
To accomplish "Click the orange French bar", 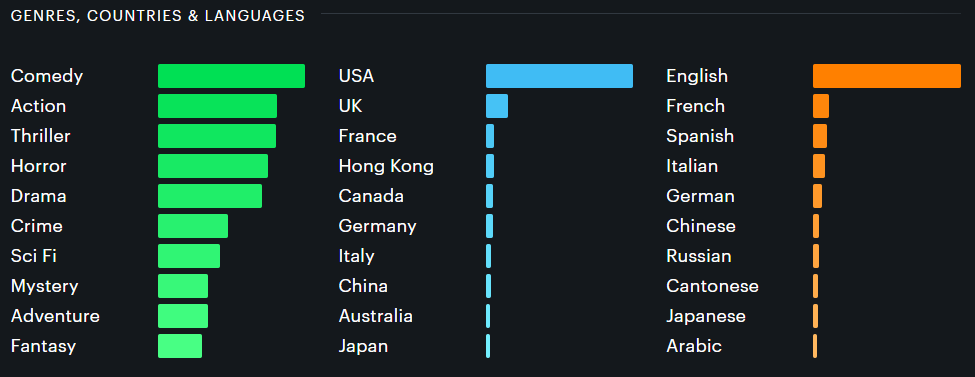I will point(821,106).
